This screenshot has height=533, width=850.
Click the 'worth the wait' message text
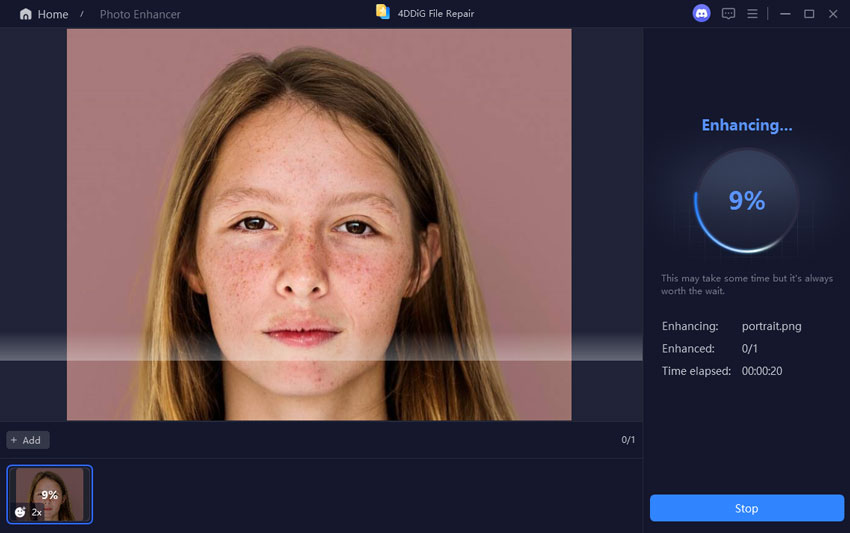[746, 285]
